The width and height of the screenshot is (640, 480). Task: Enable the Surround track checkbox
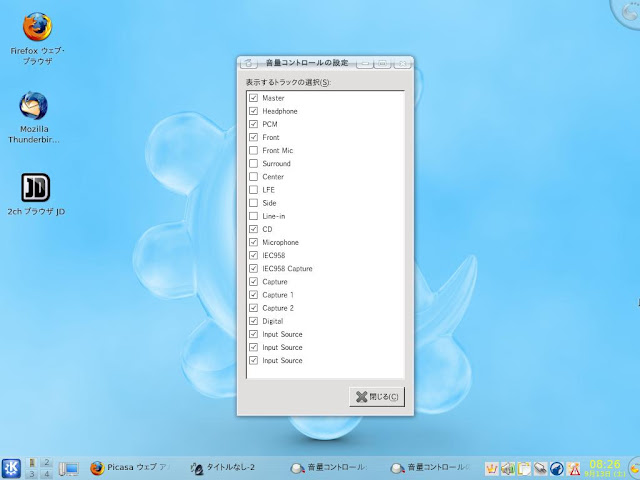tap(253, 163)
